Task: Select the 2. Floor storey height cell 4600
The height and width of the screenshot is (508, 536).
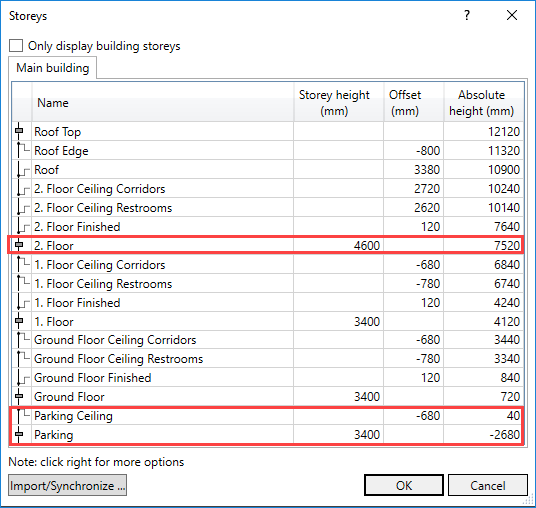Action: pyautogui.click(x=338, y=245)
